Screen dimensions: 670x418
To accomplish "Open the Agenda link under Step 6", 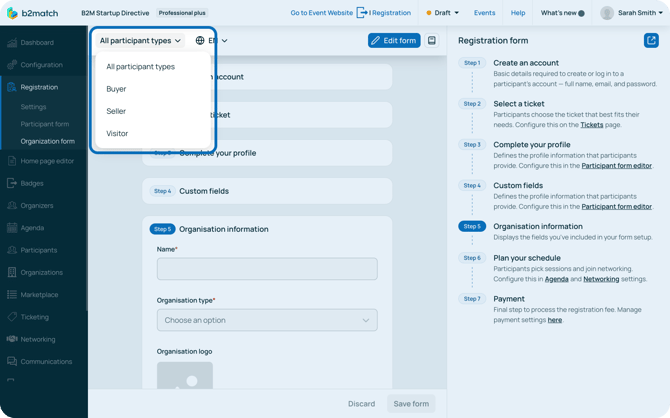I will [556, 279].
